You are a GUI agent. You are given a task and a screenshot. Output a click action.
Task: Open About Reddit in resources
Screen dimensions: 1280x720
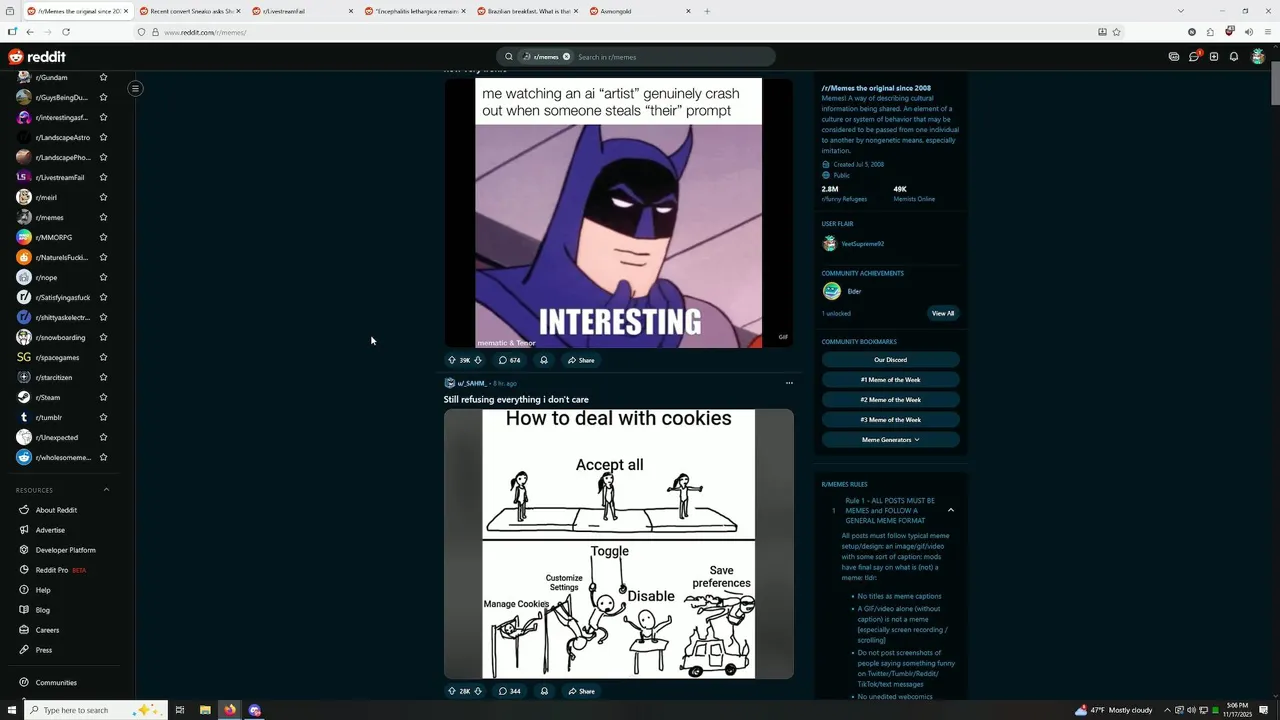coord(56,510)
